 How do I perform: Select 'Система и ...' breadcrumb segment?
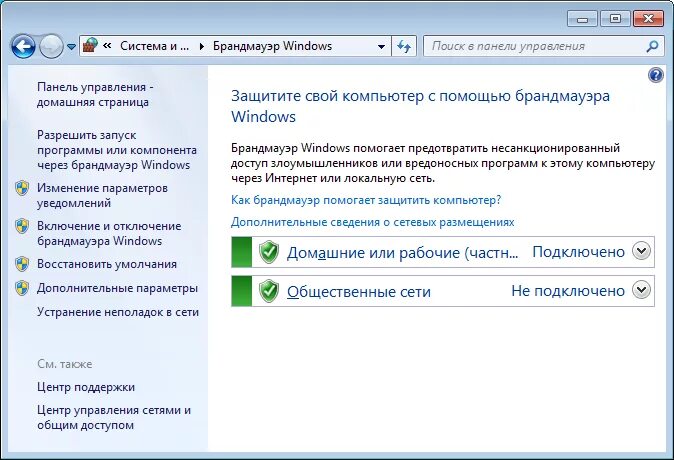click(154, 46)
